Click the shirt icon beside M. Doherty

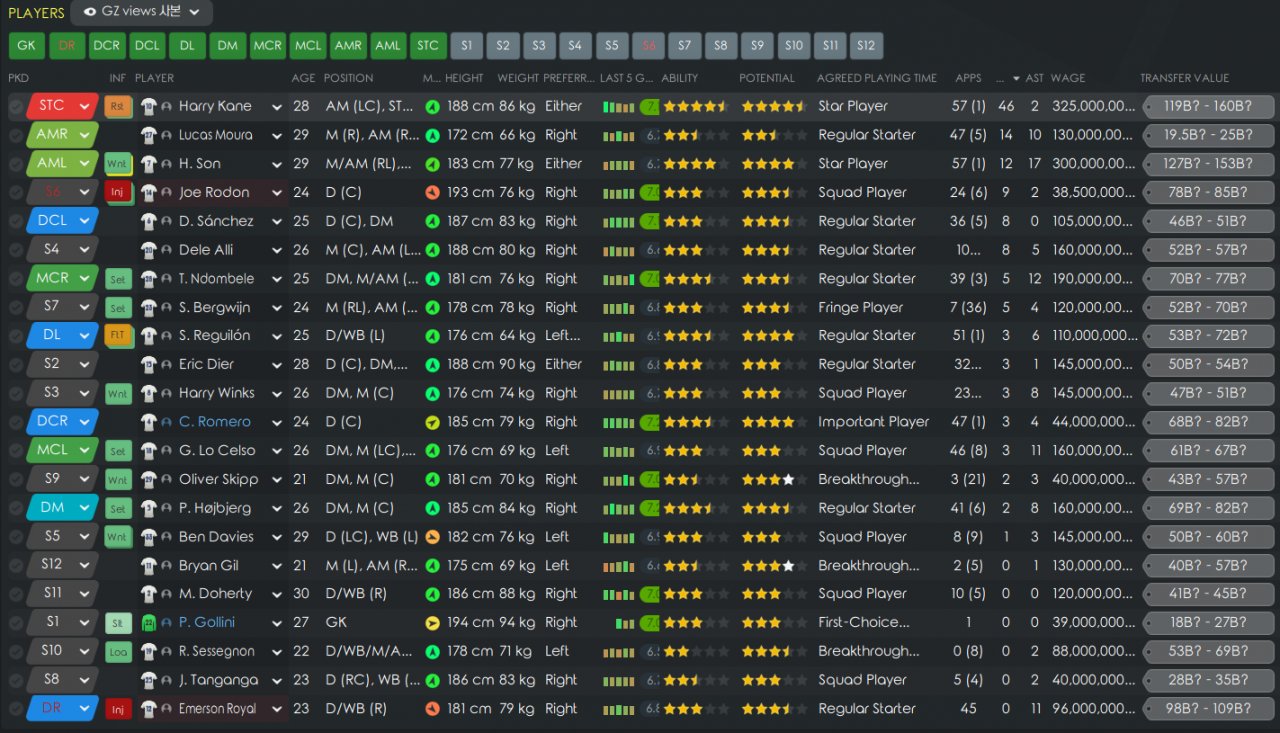point(149,594)
